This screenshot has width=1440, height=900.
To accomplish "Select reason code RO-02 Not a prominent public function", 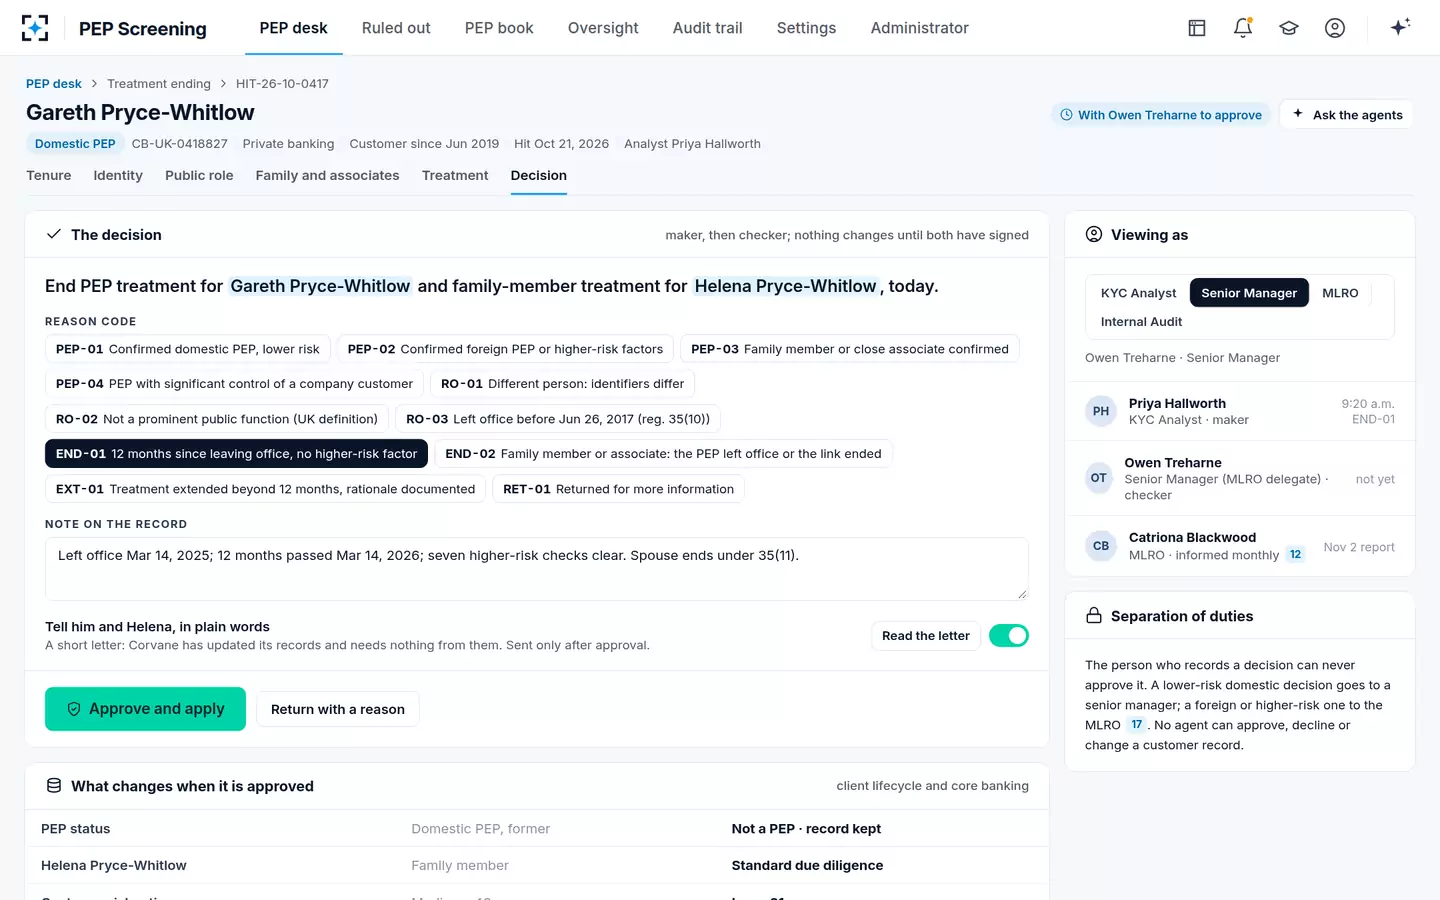I will pos(217,419).
